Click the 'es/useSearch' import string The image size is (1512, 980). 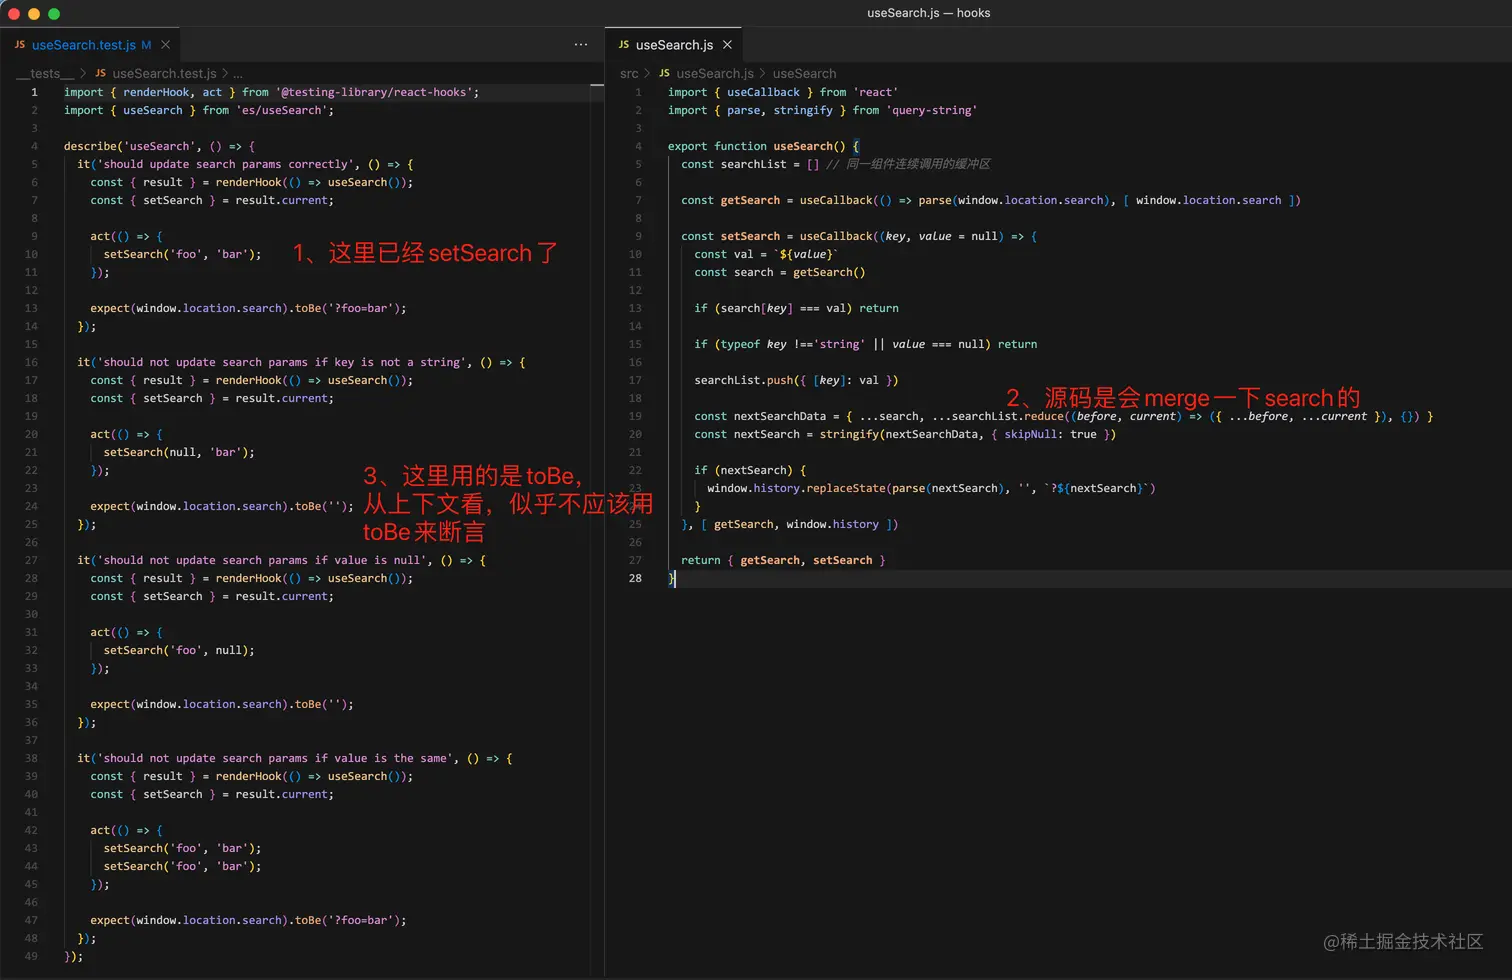pyautogui.click(x=282, y=110)
